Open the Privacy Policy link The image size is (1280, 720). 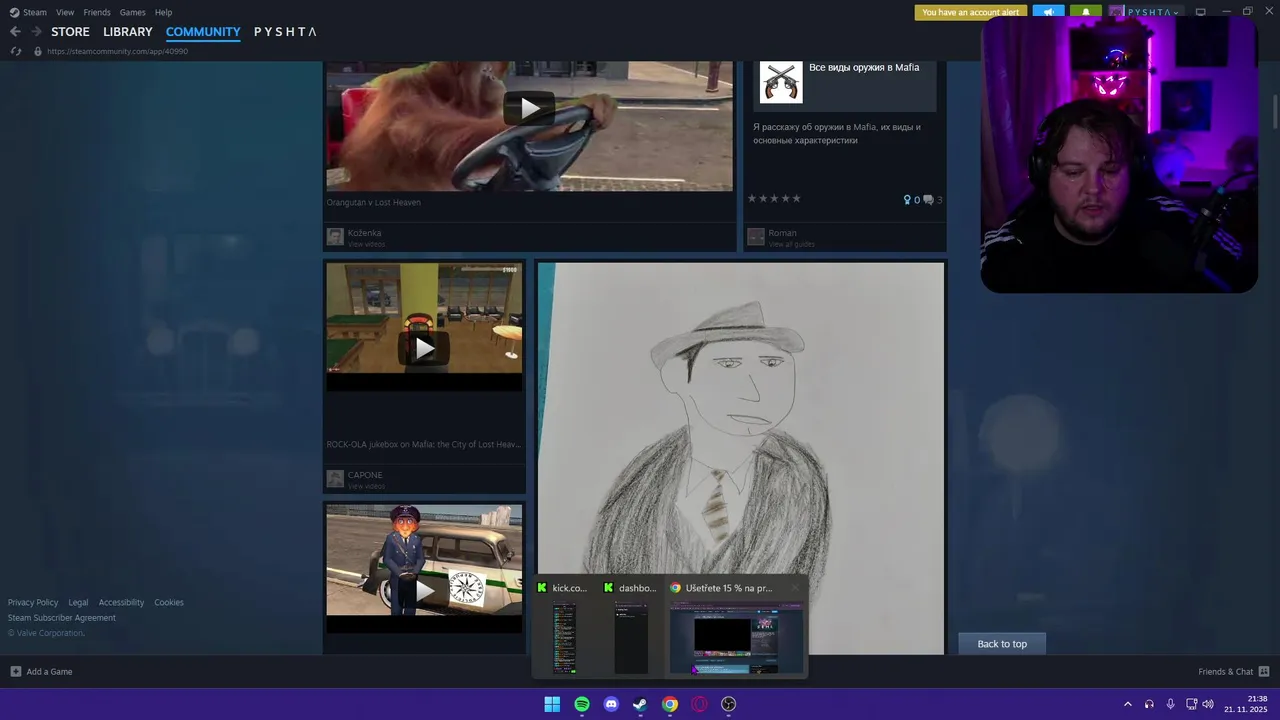(33, 602)
